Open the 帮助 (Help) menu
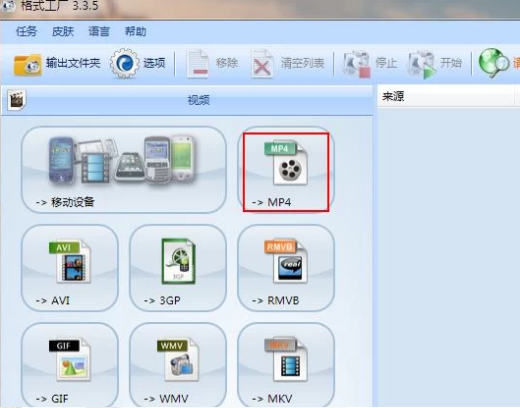520x408 pixels. pyautogui.click(x=135, y=32)
